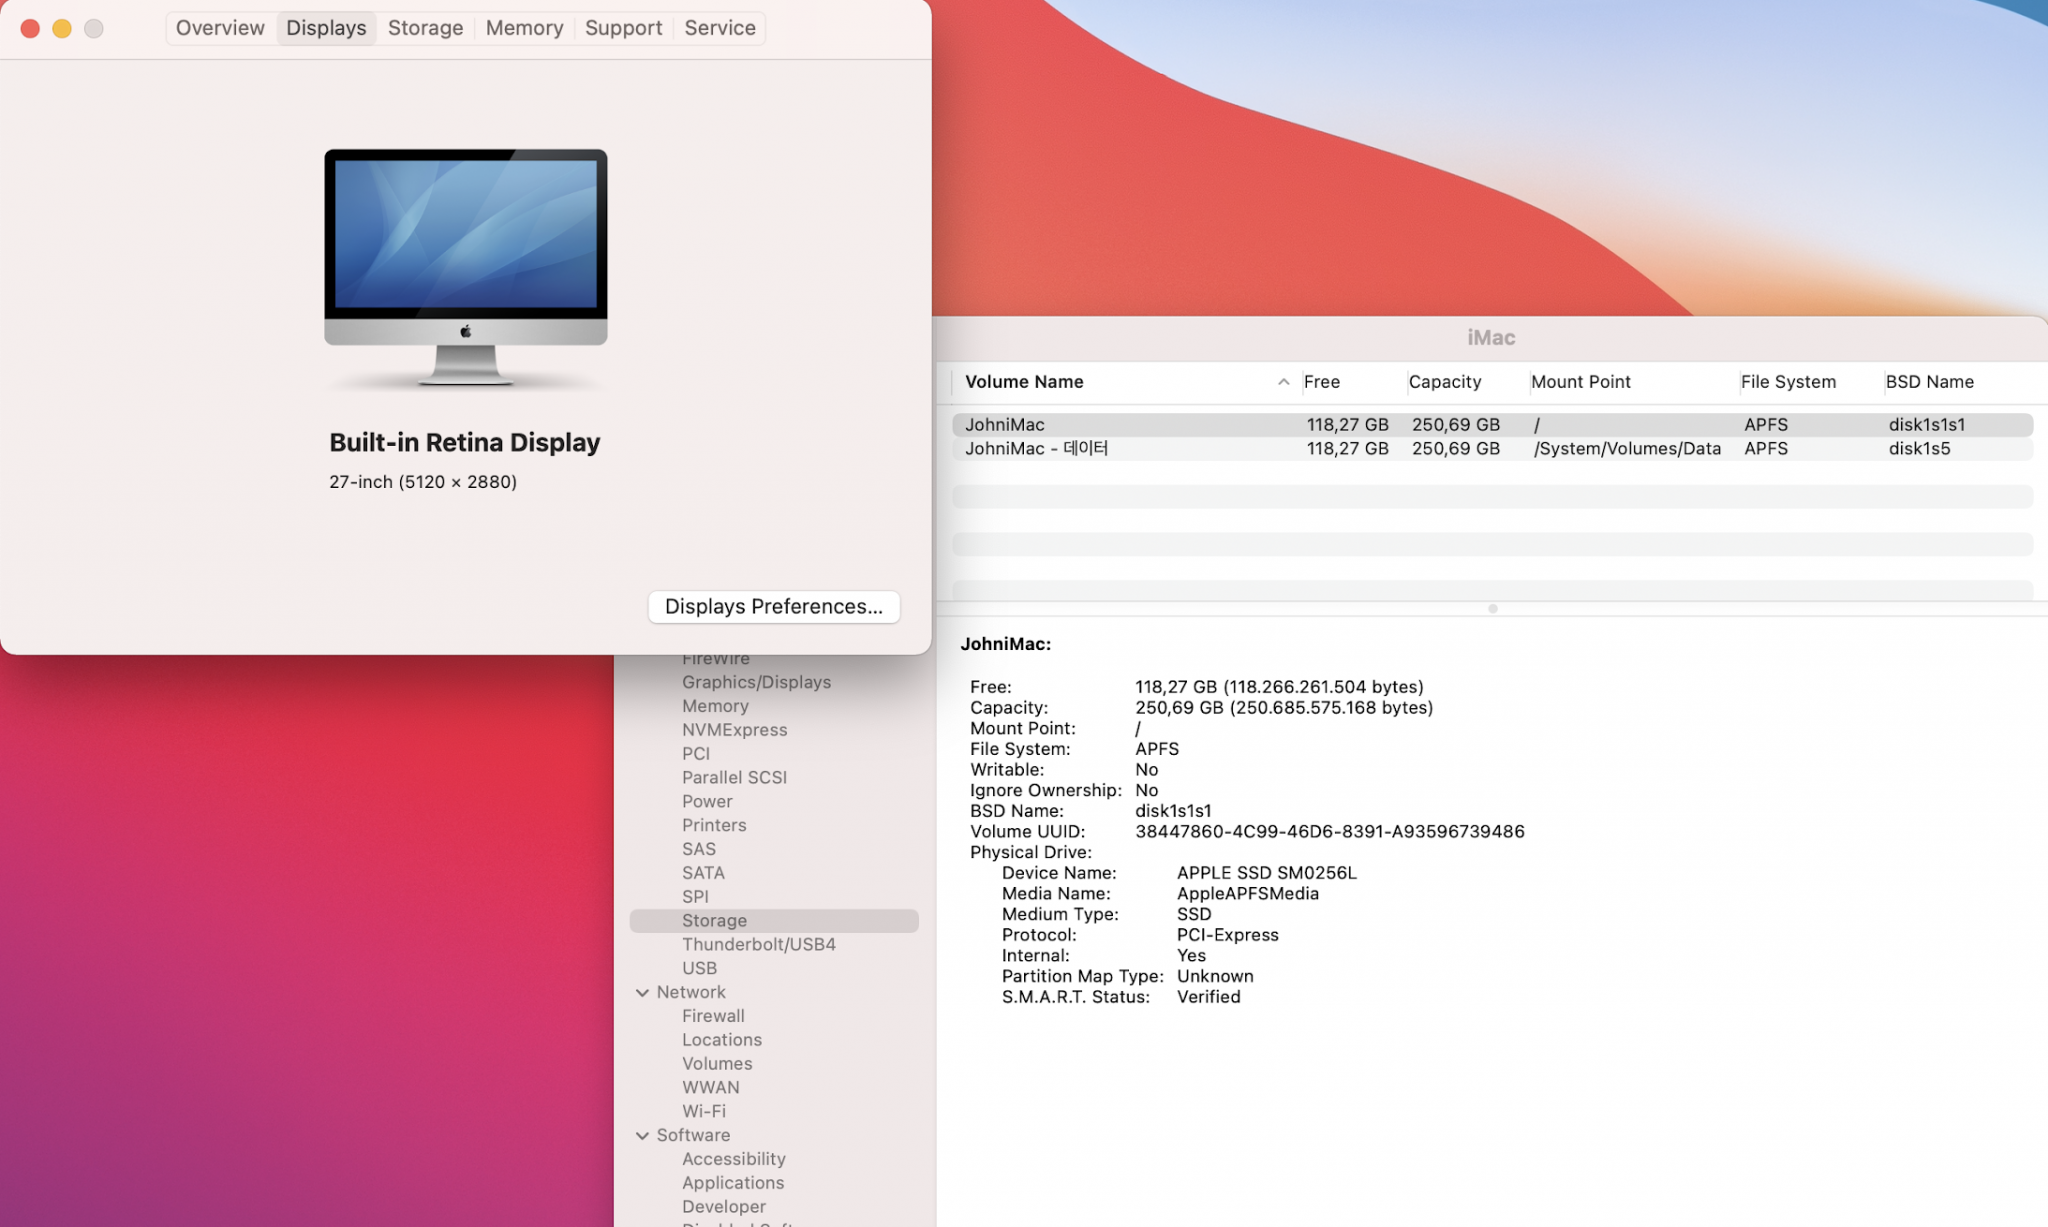Open Displays Preferences button
The width and height of the screenshot is (2048, 1227).
click(773, 606)
